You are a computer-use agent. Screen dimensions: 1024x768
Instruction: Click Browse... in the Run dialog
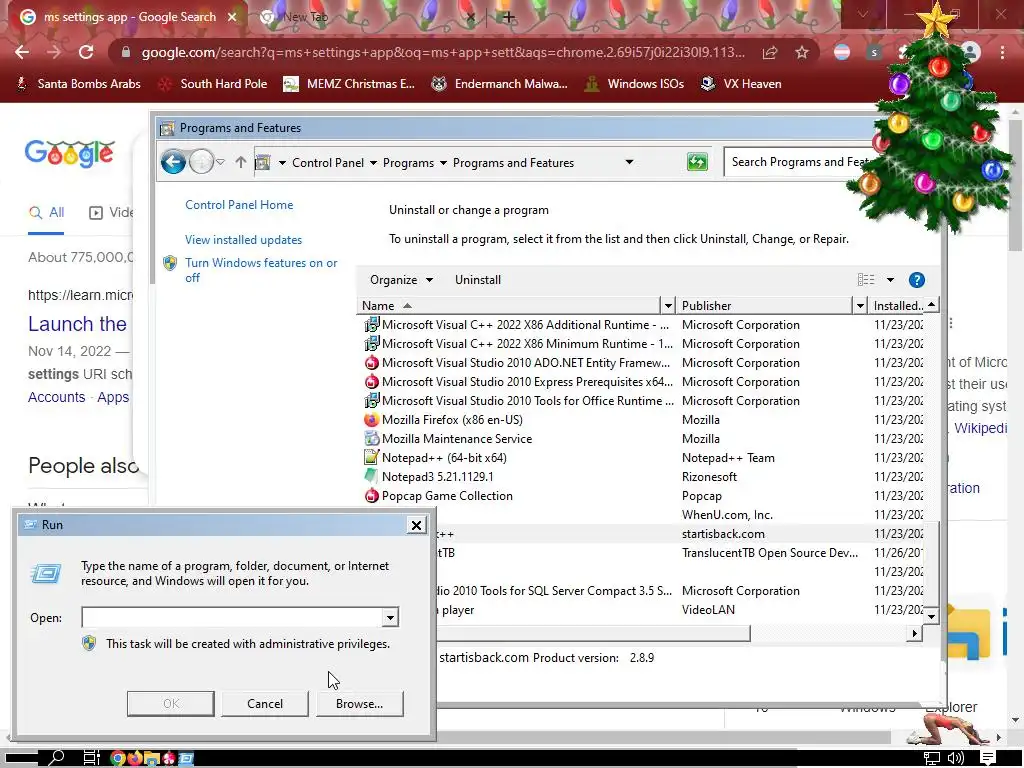click(359, 704)
